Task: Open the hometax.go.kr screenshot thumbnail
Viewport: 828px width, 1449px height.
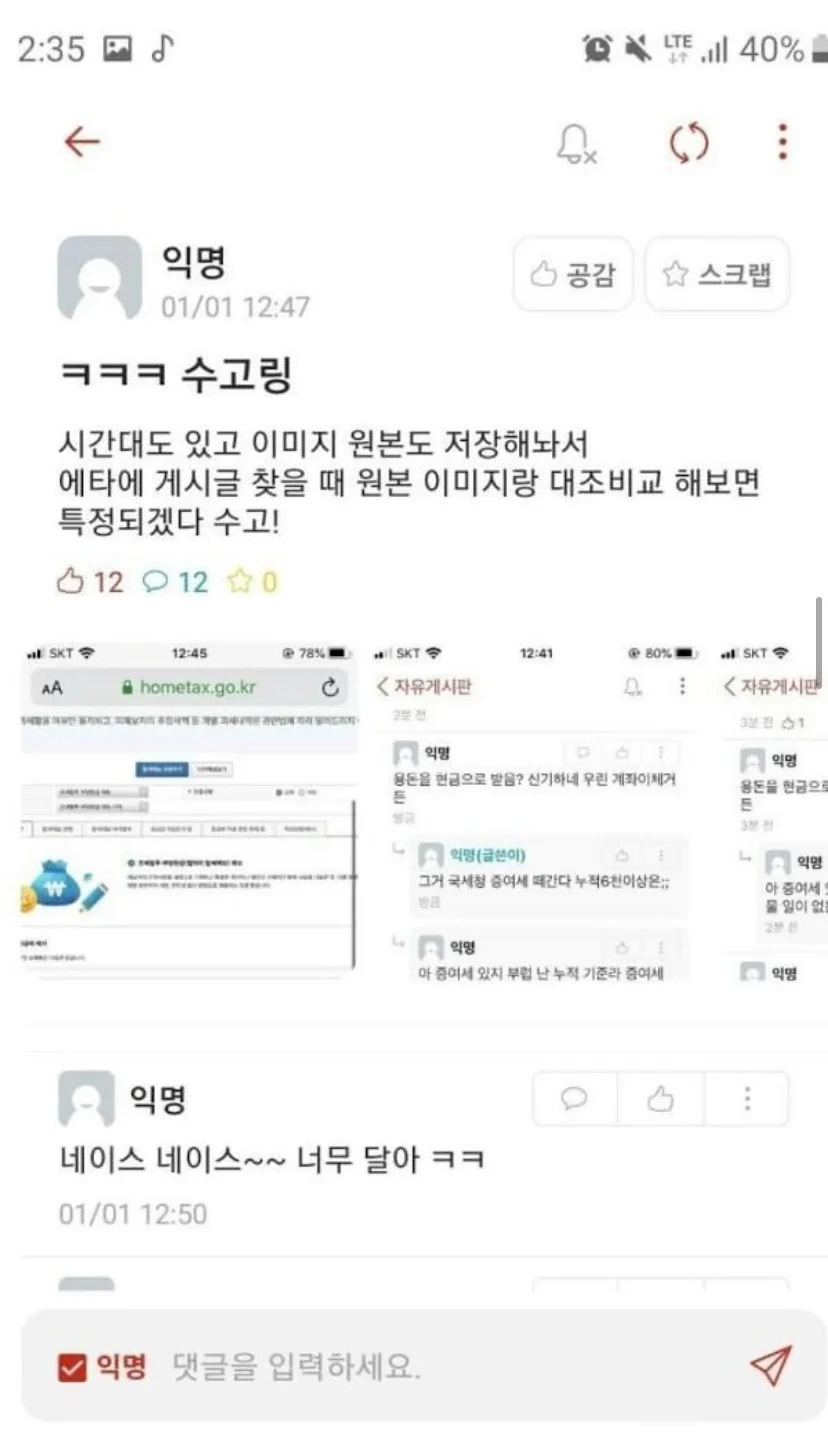Action: click(x=189, y=807)
